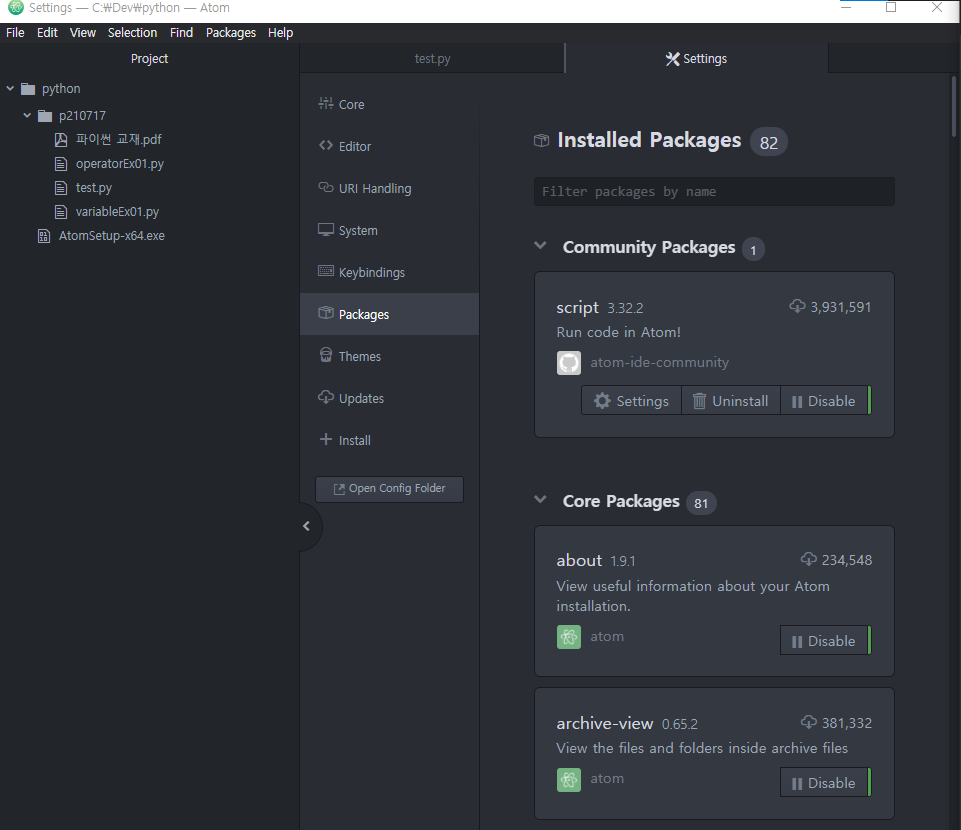Hide the tree view with arrow handle
Viewport: 961px width, 830px height.
[307, 526]
